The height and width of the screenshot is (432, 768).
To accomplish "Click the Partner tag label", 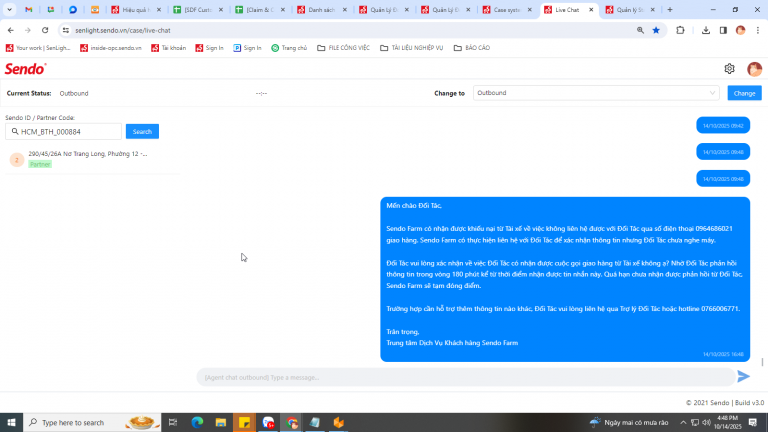I will [40, 165].
